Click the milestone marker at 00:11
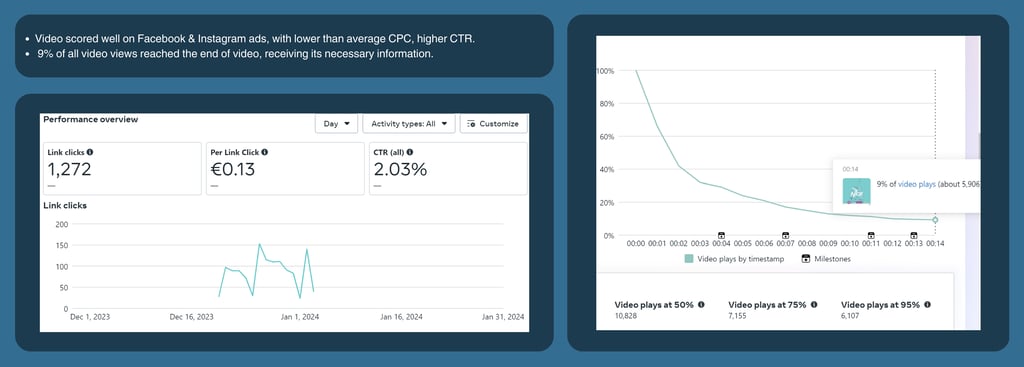Image resolution: width=1024 pixels, height=367 pixels. (x=871, y=235)
